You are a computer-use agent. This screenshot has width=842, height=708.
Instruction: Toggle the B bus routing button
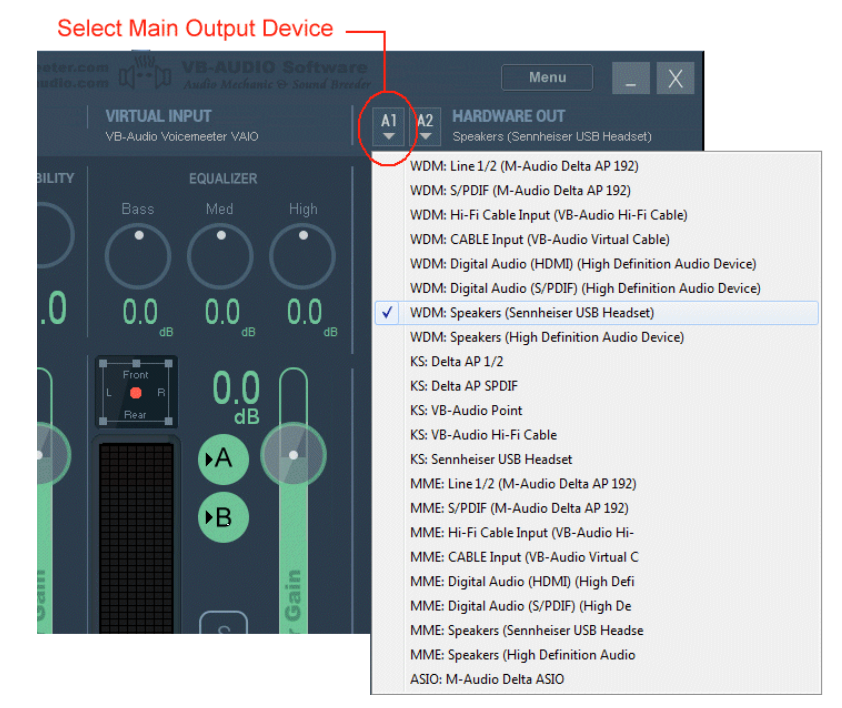click(x=223, y=517)
